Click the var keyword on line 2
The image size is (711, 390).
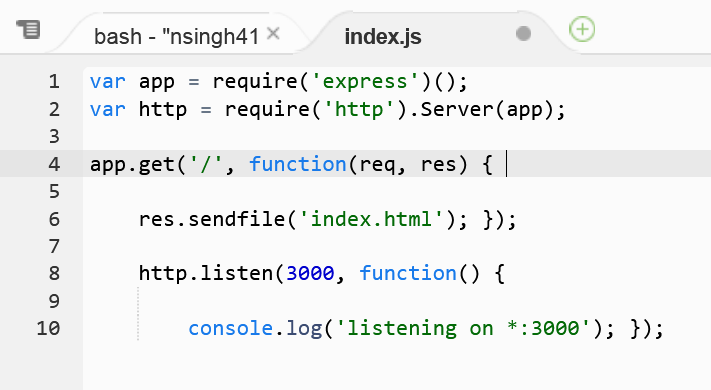click(107, 110)
